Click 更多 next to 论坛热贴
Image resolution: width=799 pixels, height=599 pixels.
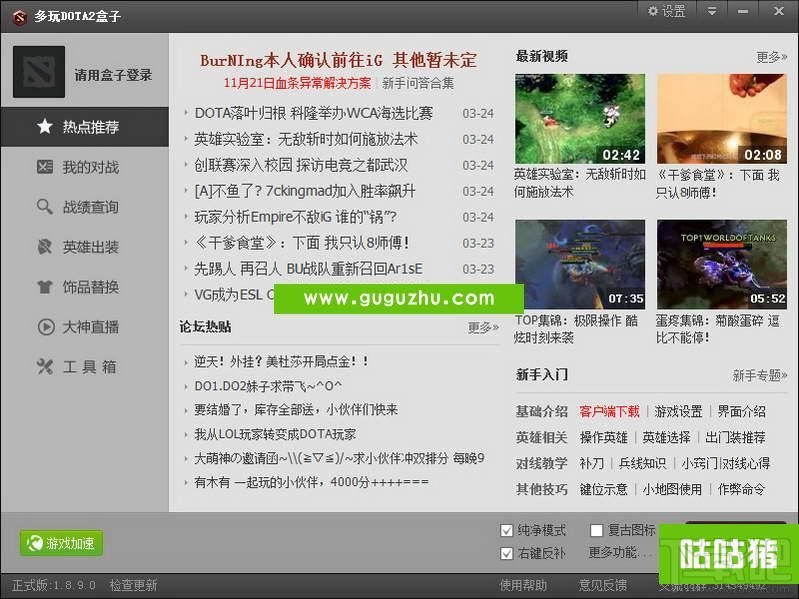(483, 327)
